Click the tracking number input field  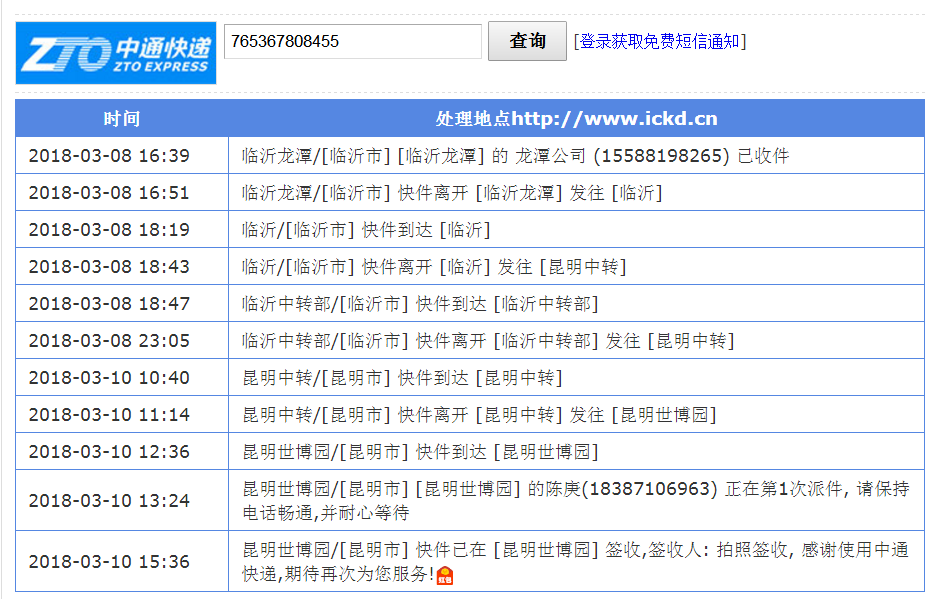[x=353, y=42]
